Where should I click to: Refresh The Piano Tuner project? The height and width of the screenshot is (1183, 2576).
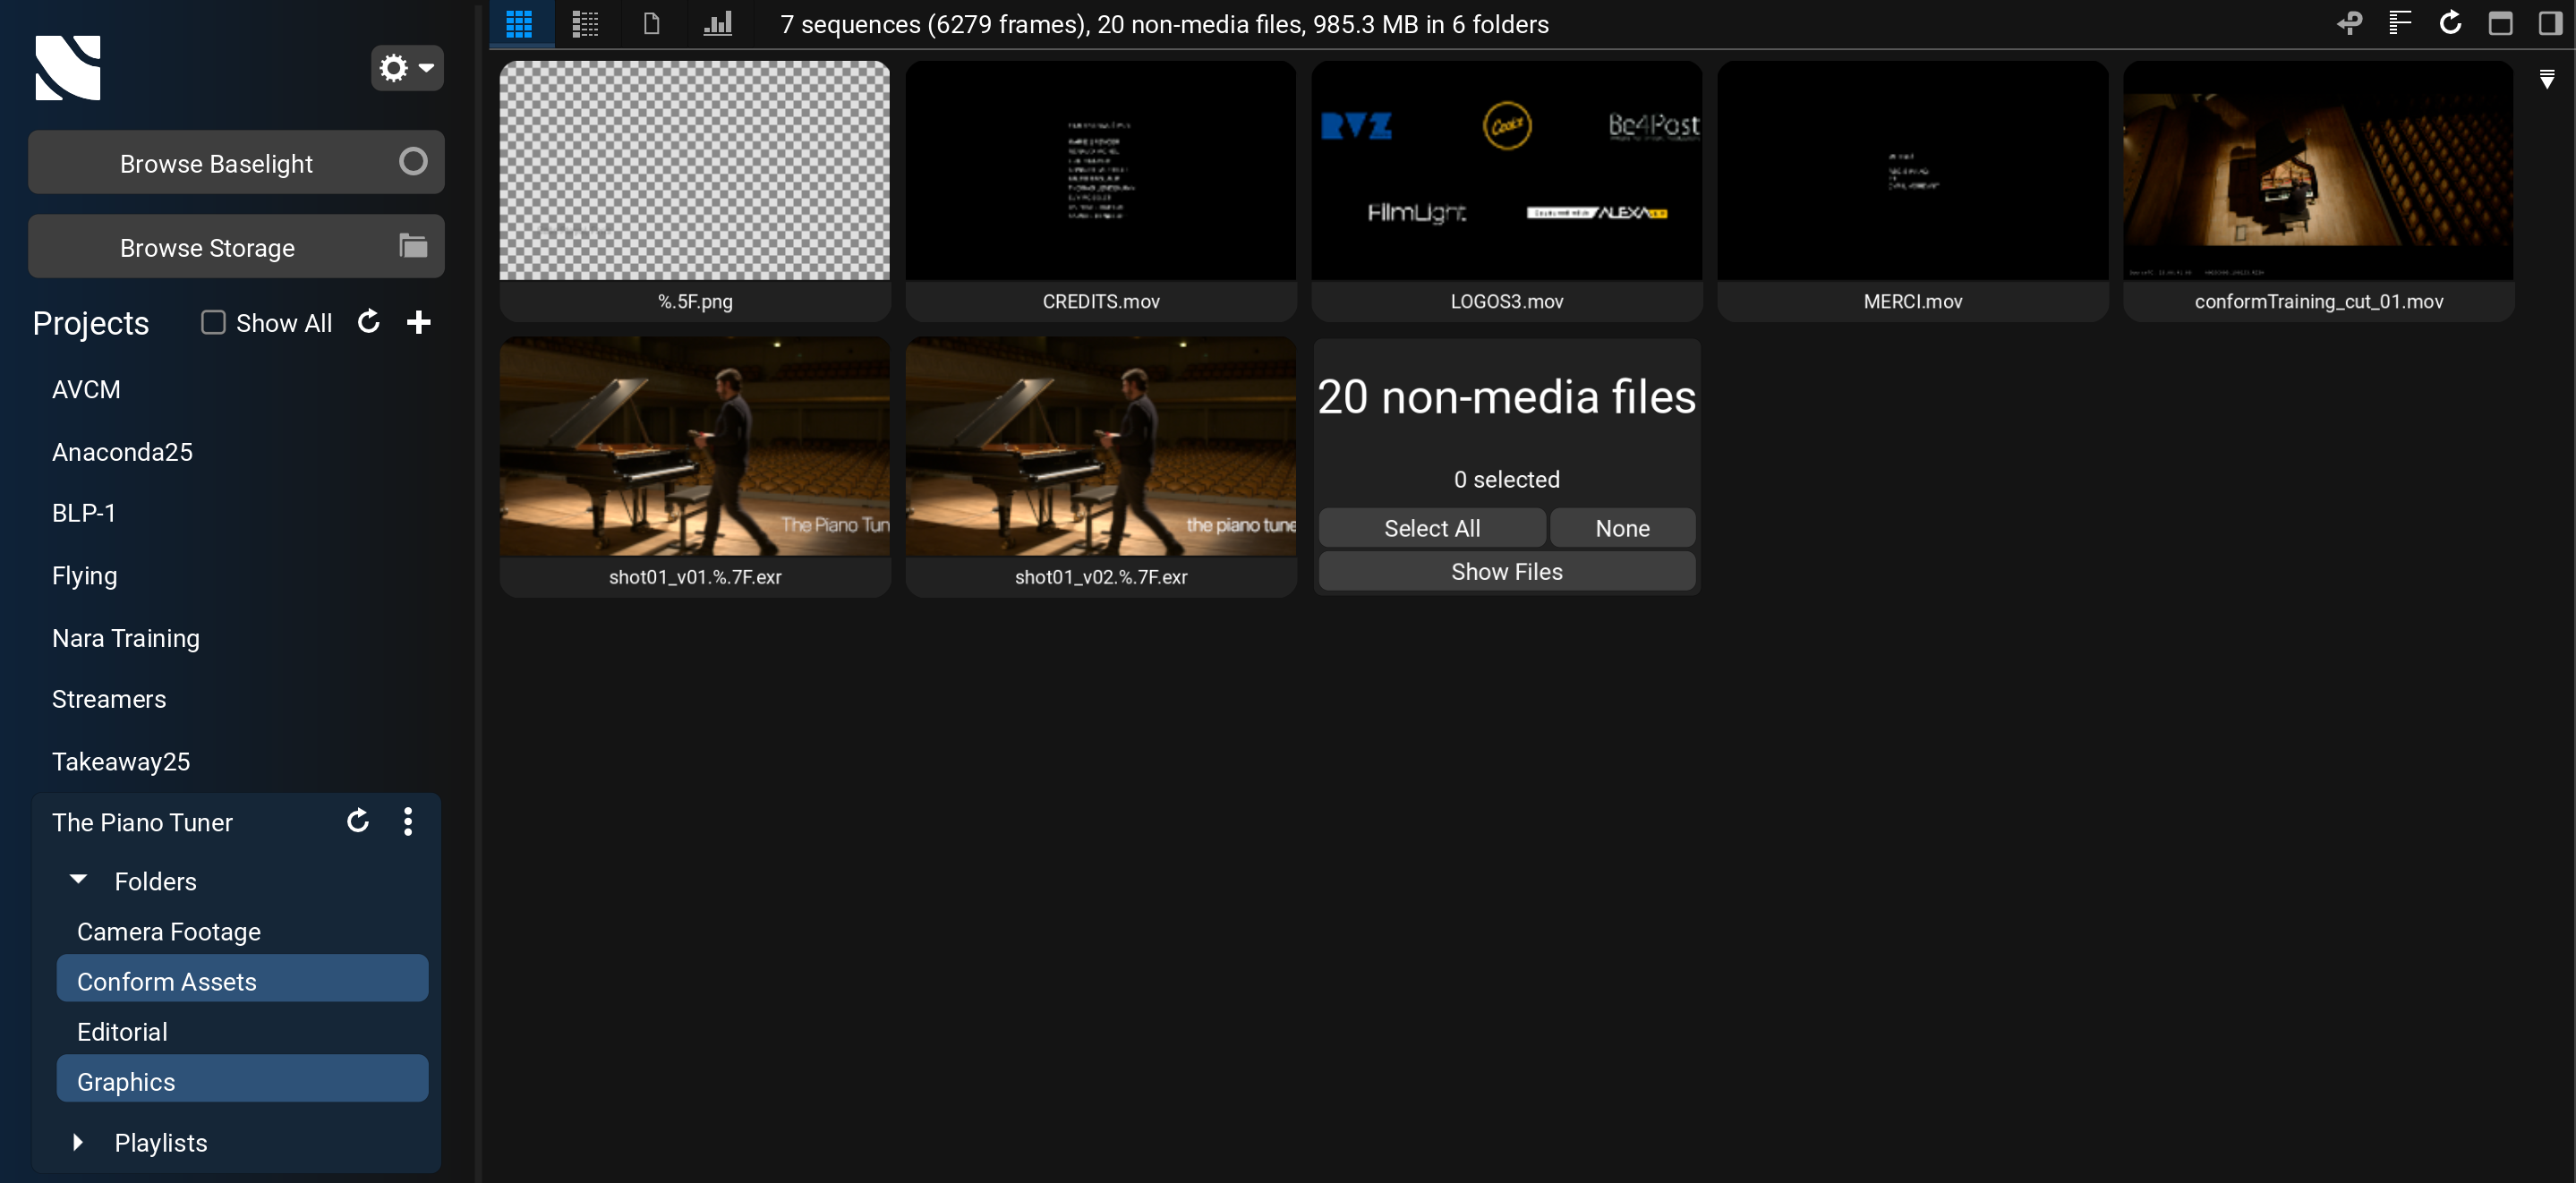(x=358, y=821)
